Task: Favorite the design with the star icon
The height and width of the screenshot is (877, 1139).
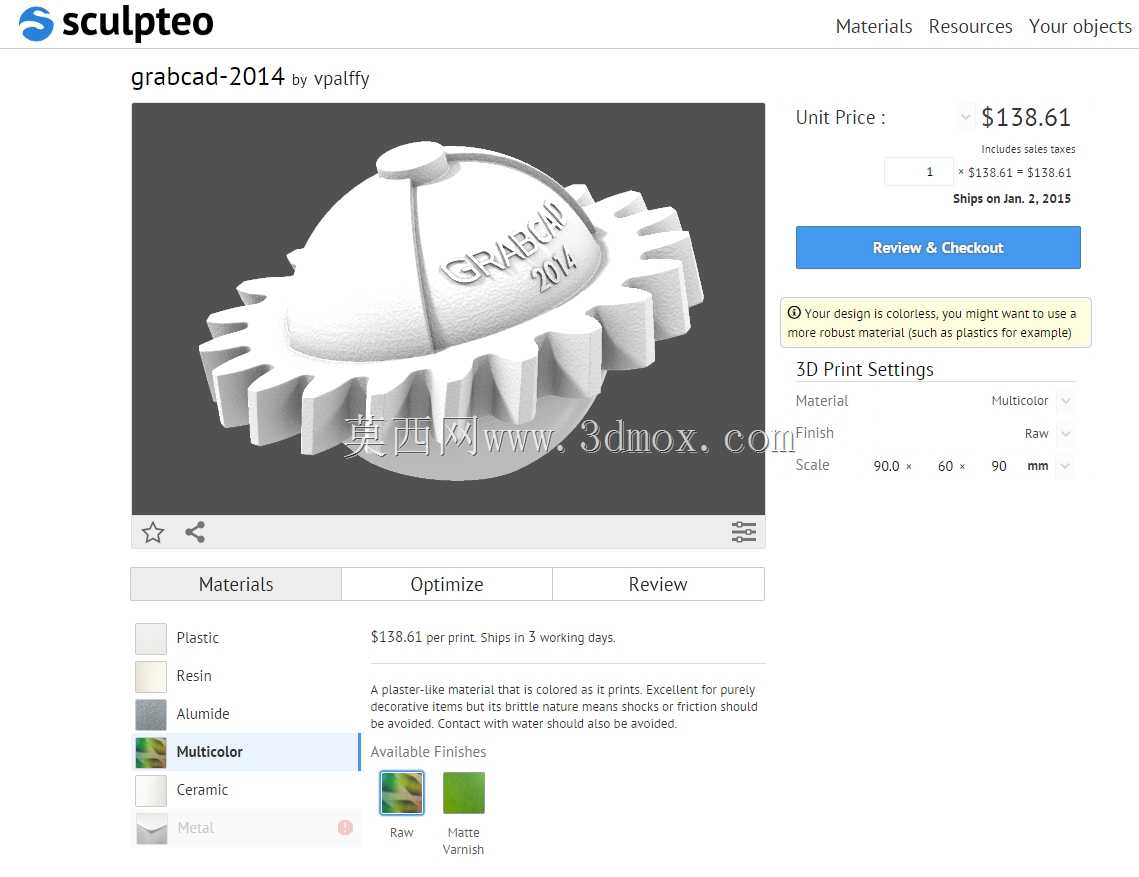Action: tap(153, 532)
